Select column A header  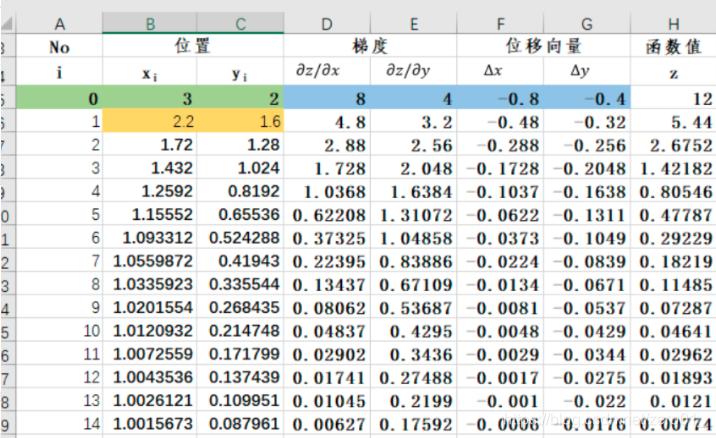click(x=59, y=24)
